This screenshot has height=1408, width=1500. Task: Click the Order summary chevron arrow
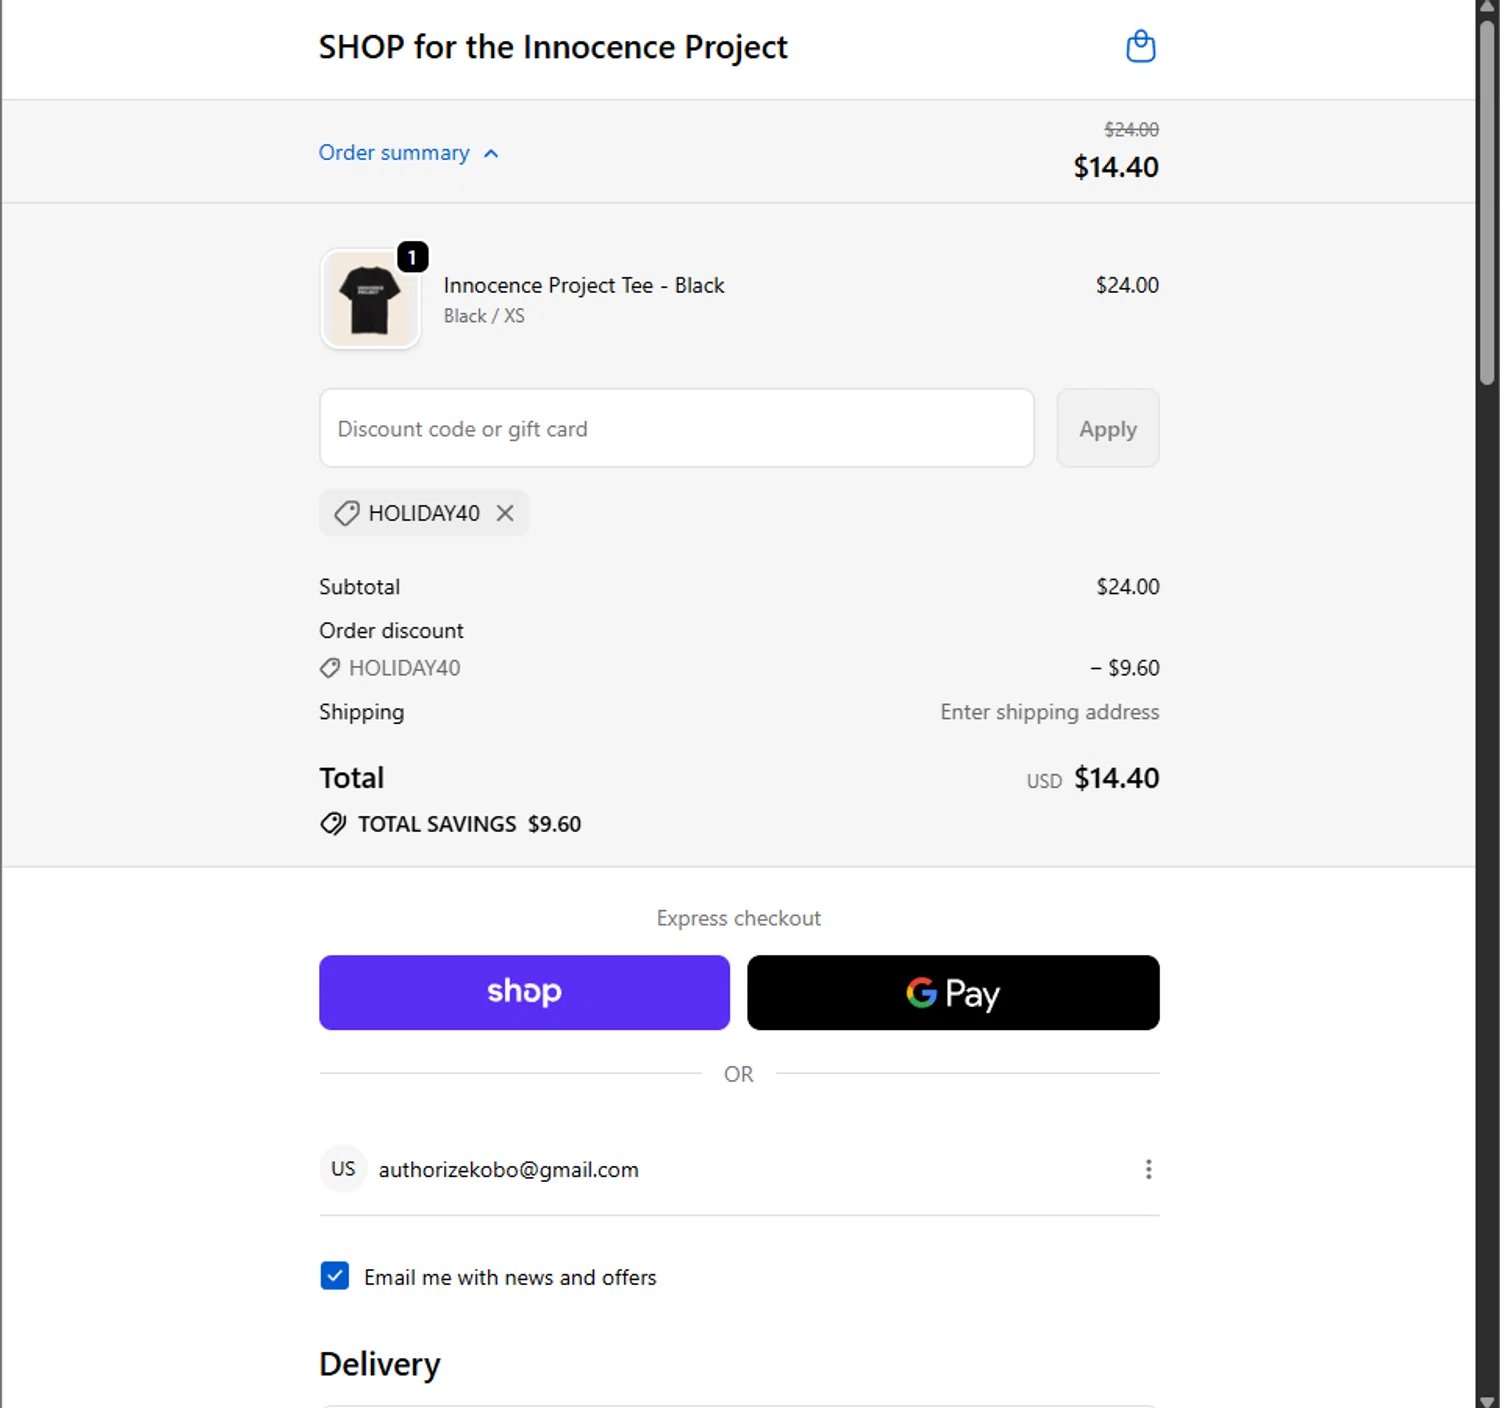point(491,154)
